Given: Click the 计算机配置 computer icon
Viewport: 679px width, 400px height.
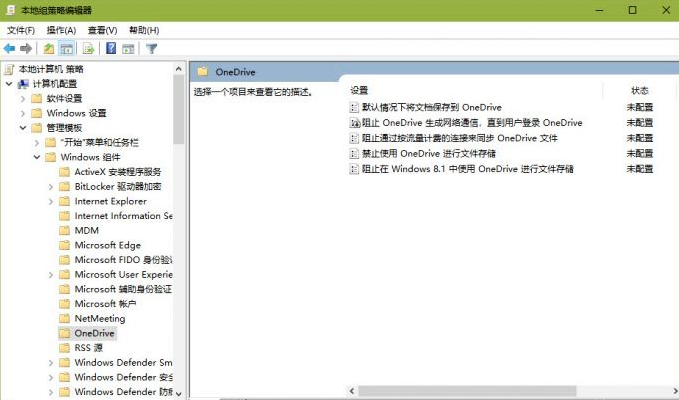Looking at the screenshot, I should point(23,84).
